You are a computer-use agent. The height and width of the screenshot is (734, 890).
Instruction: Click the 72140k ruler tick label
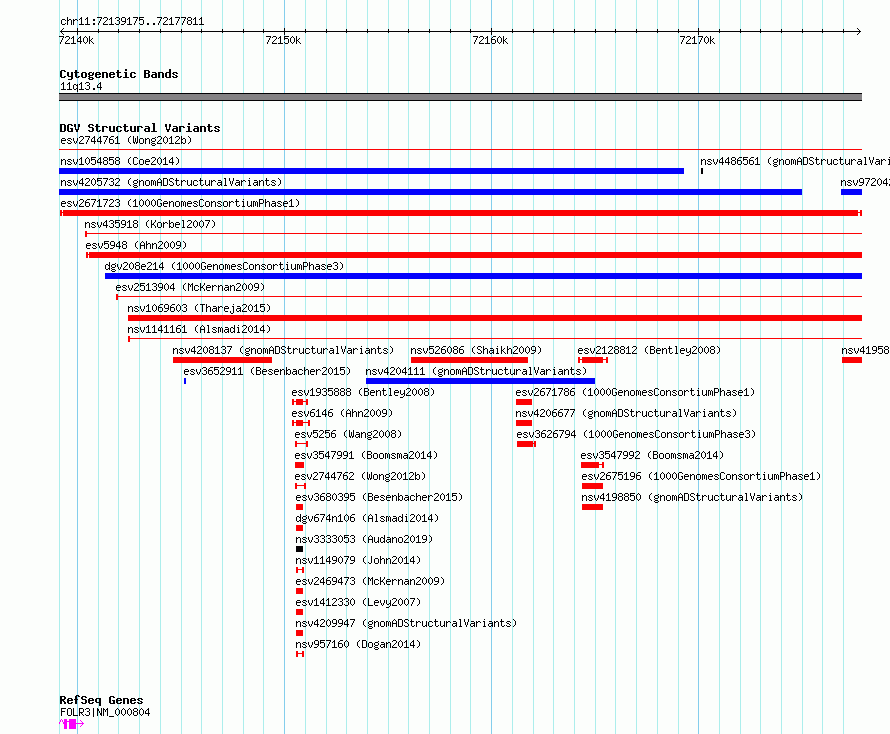pos(77,40)
